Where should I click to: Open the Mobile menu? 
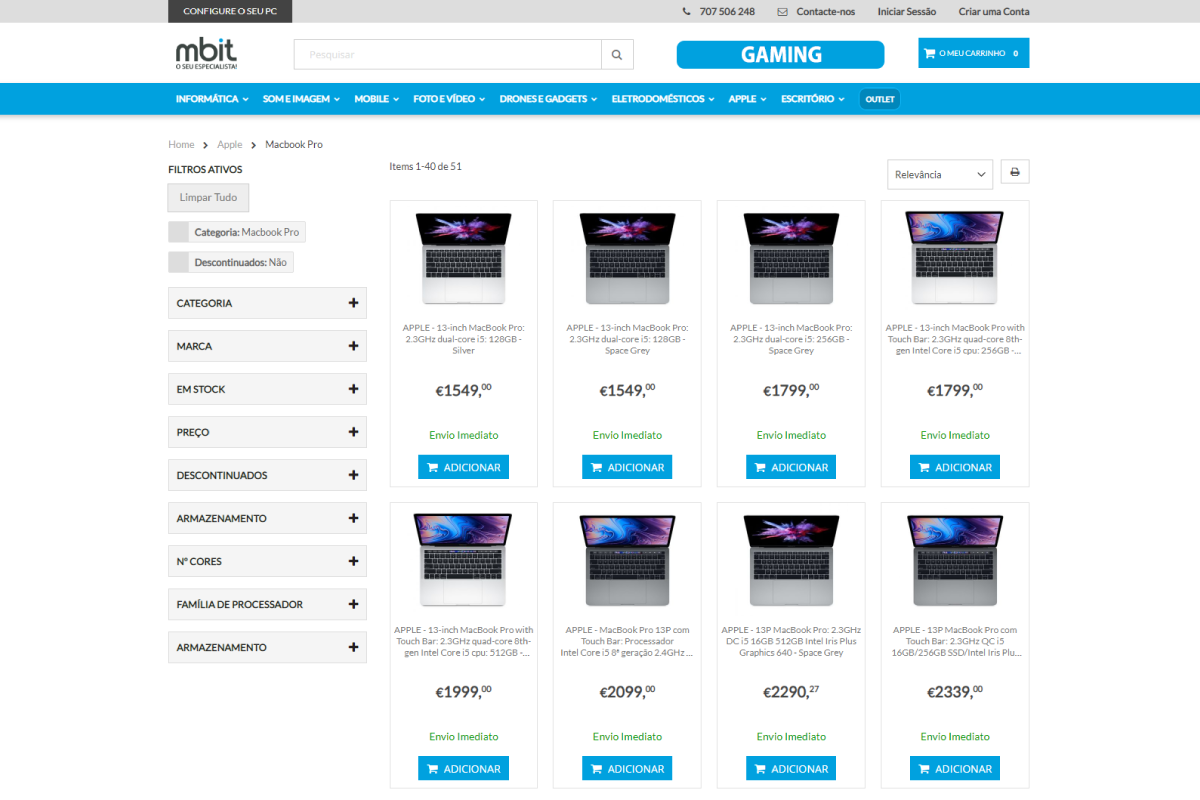pos(376,99)
